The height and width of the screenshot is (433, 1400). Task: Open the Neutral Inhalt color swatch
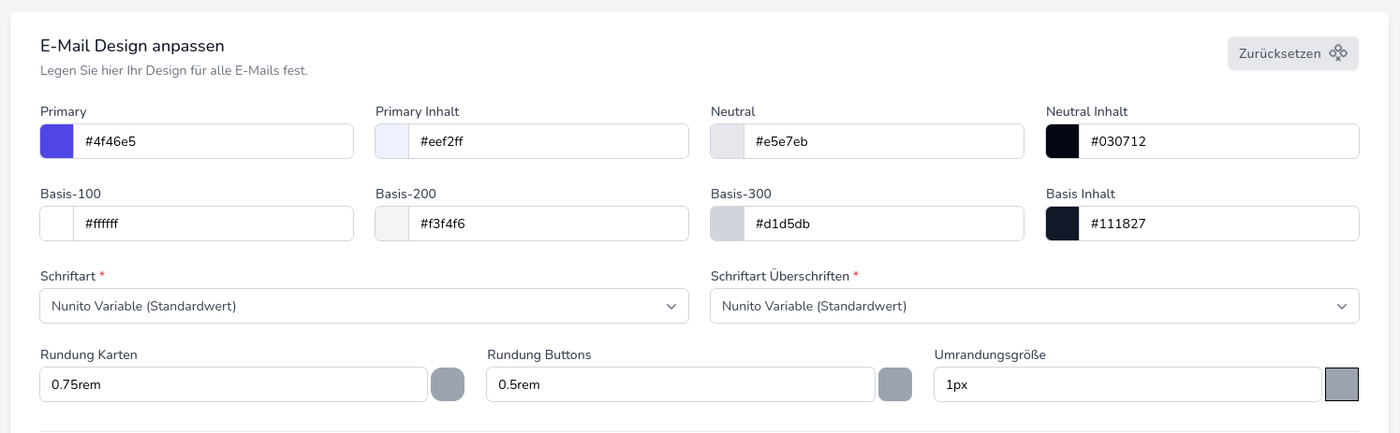coord(1062,142)
